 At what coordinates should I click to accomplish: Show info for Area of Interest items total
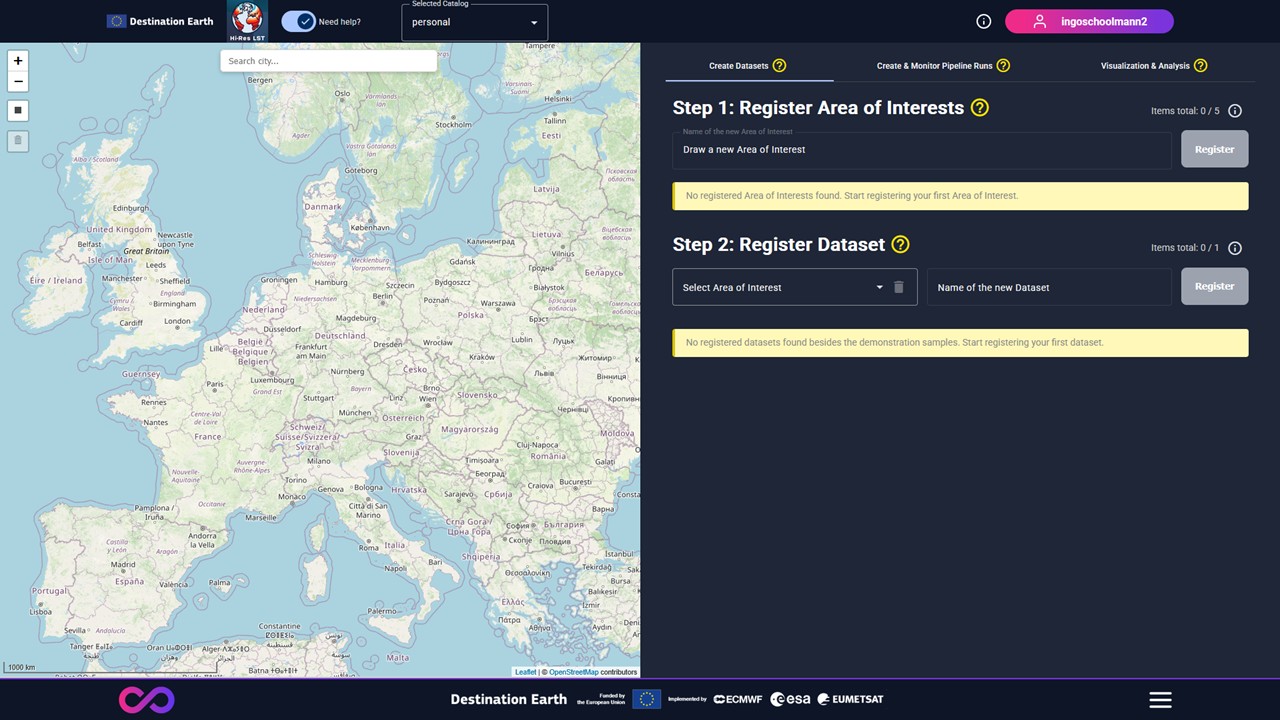tap(1235, 111)
